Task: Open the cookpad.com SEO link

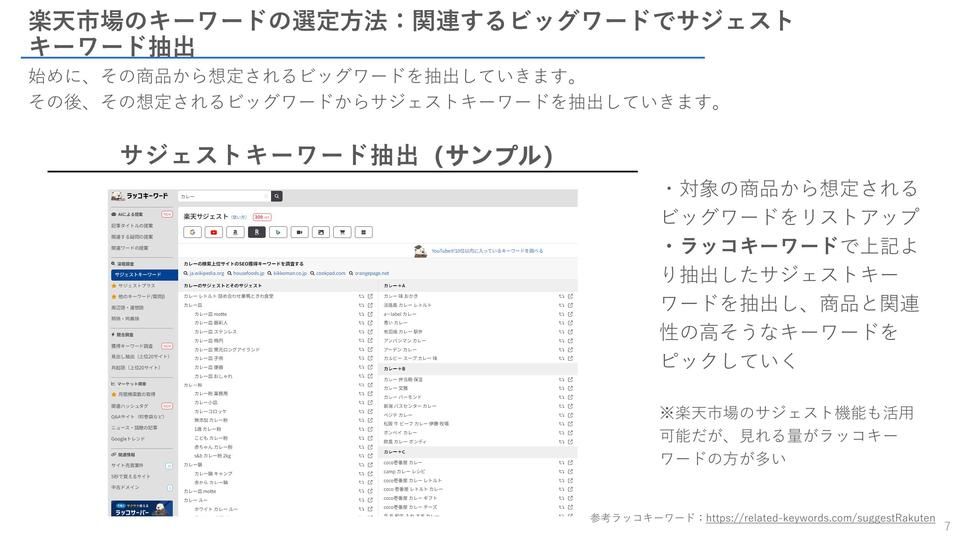Action: point(331,273)
